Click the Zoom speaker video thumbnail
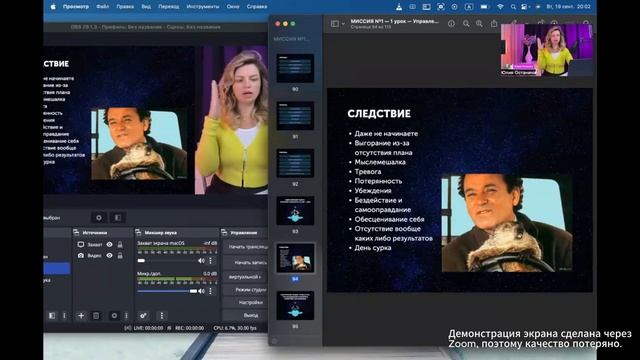640x360 pixels. (547, 50)
